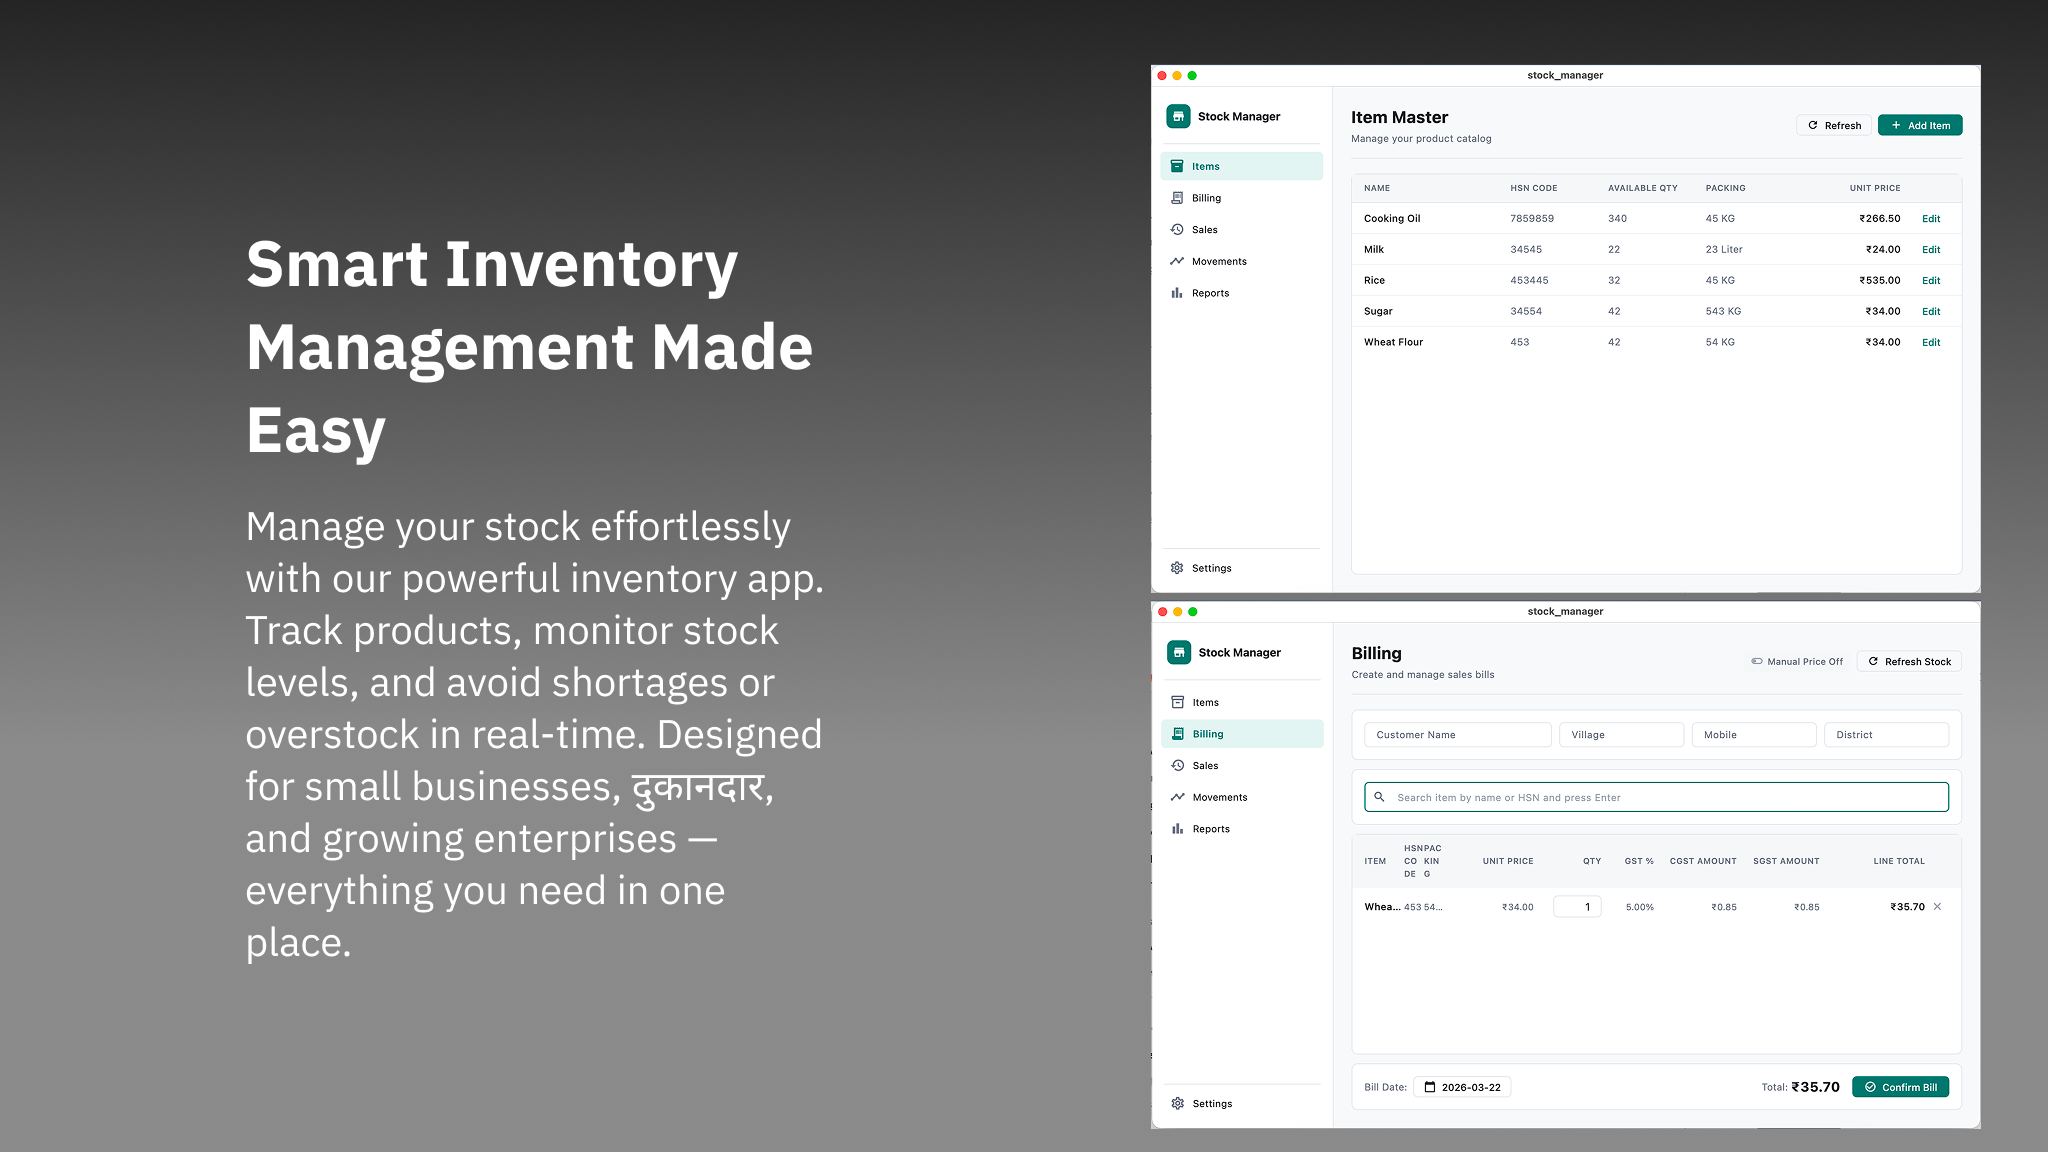Image resolution: width=2048 pixels, height=1152 pixels.
Task: Click the search magnifier in the billing search bar
Action: [x=1380, y=797]
